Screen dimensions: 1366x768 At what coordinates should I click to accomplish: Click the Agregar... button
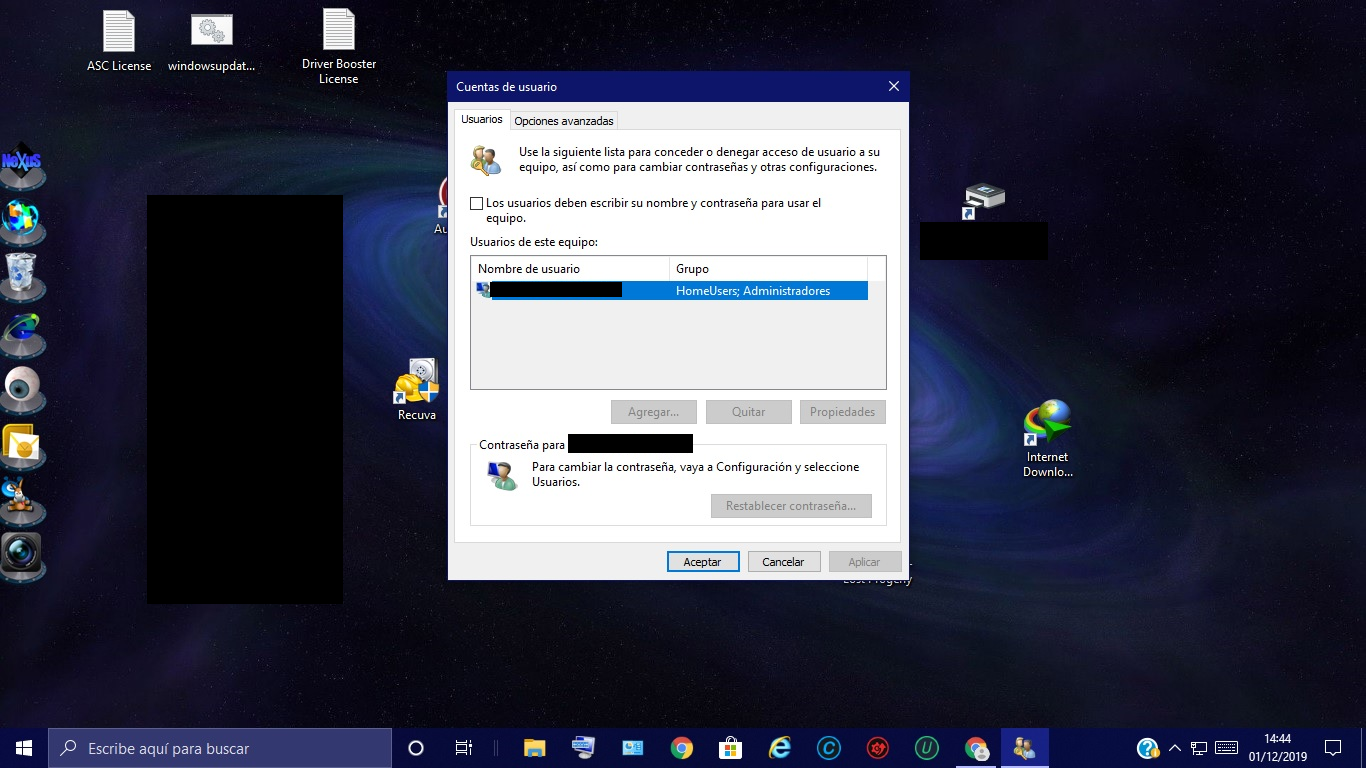coord(654,412)
